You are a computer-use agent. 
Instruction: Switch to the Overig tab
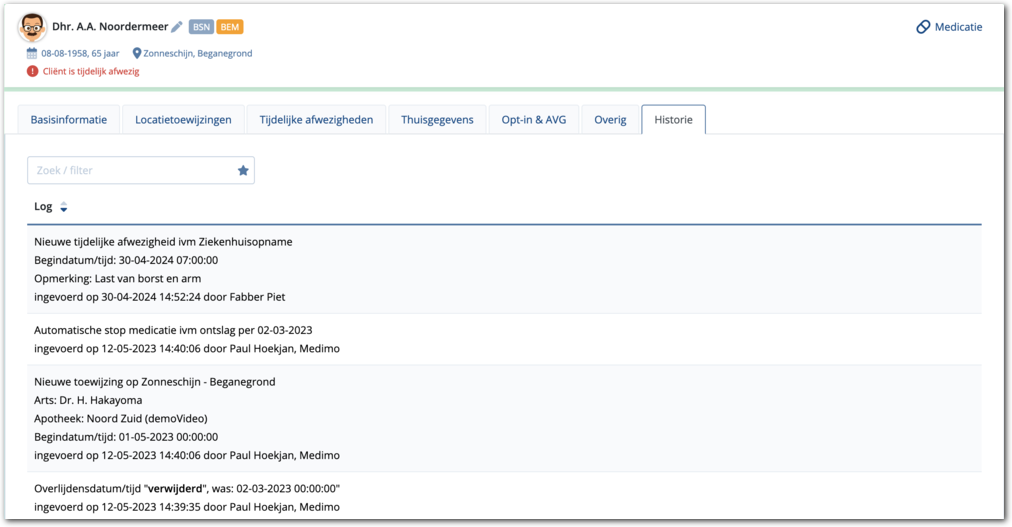tap(610, 120)
